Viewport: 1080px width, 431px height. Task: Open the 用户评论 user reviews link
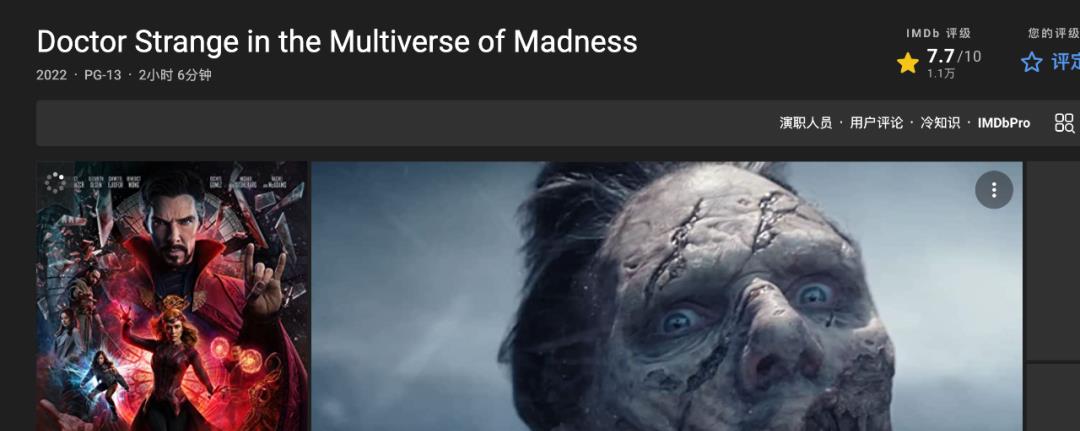876,123
